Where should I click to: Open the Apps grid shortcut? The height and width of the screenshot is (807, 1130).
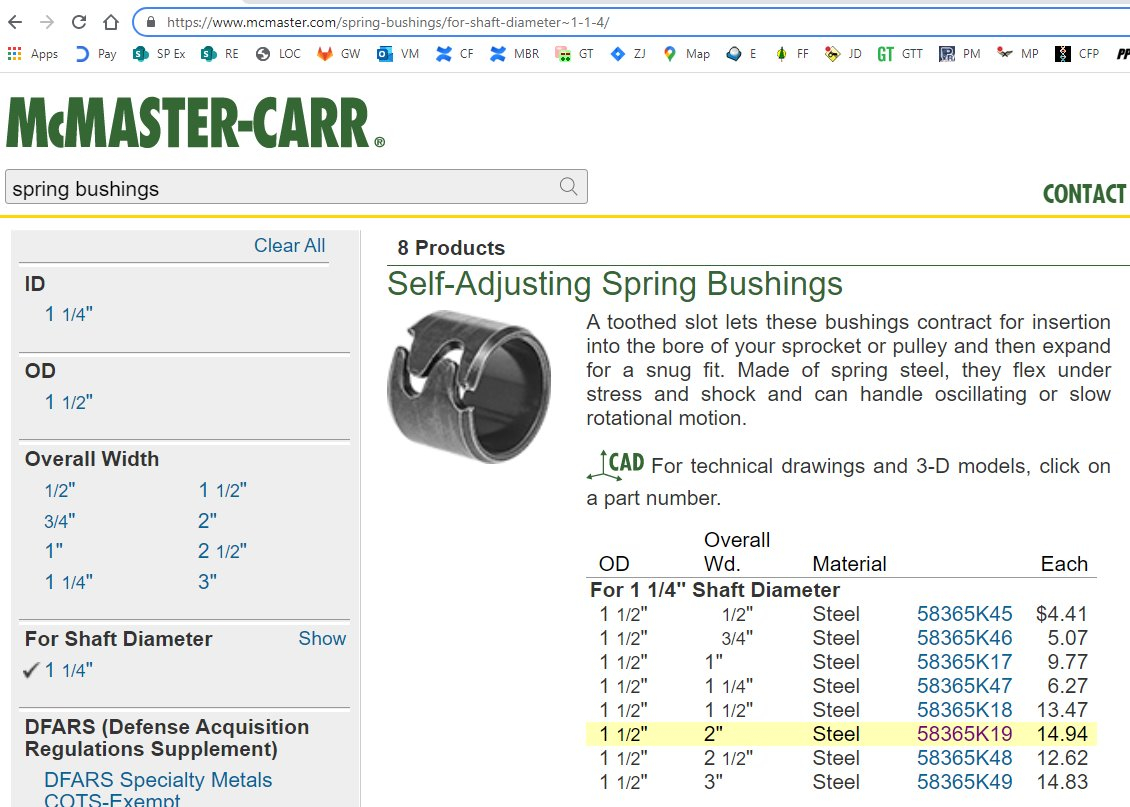(33, 54)
